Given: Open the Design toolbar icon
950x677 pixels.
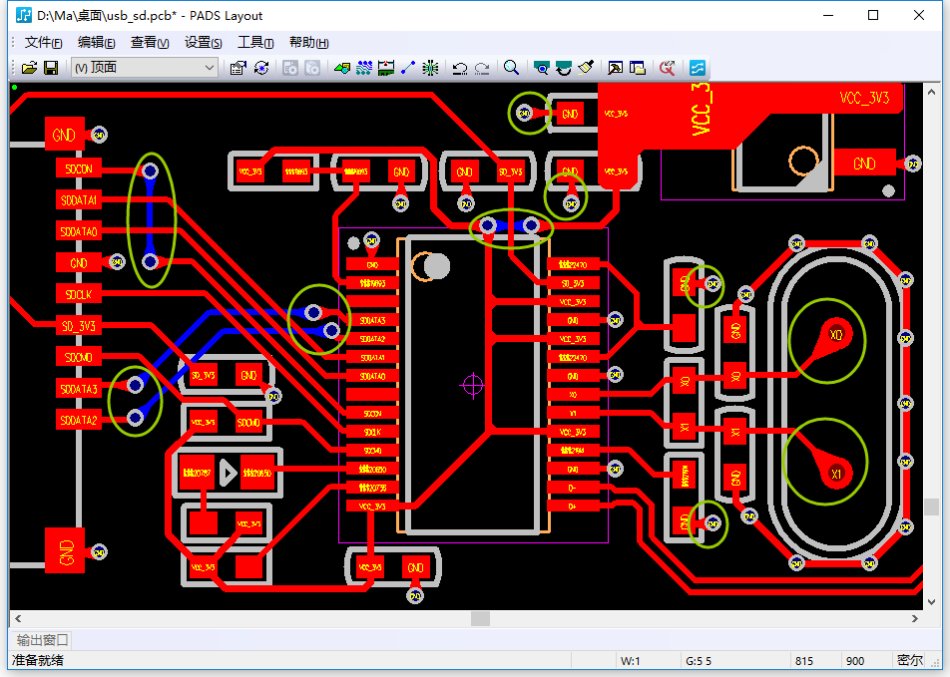Looking at the screenshot, I should (364, 68).
